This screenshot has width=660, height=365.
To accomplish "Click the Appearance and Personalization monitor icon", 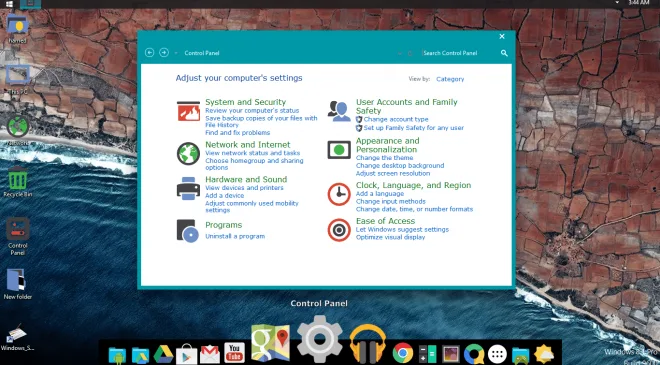I will (339, 150).
